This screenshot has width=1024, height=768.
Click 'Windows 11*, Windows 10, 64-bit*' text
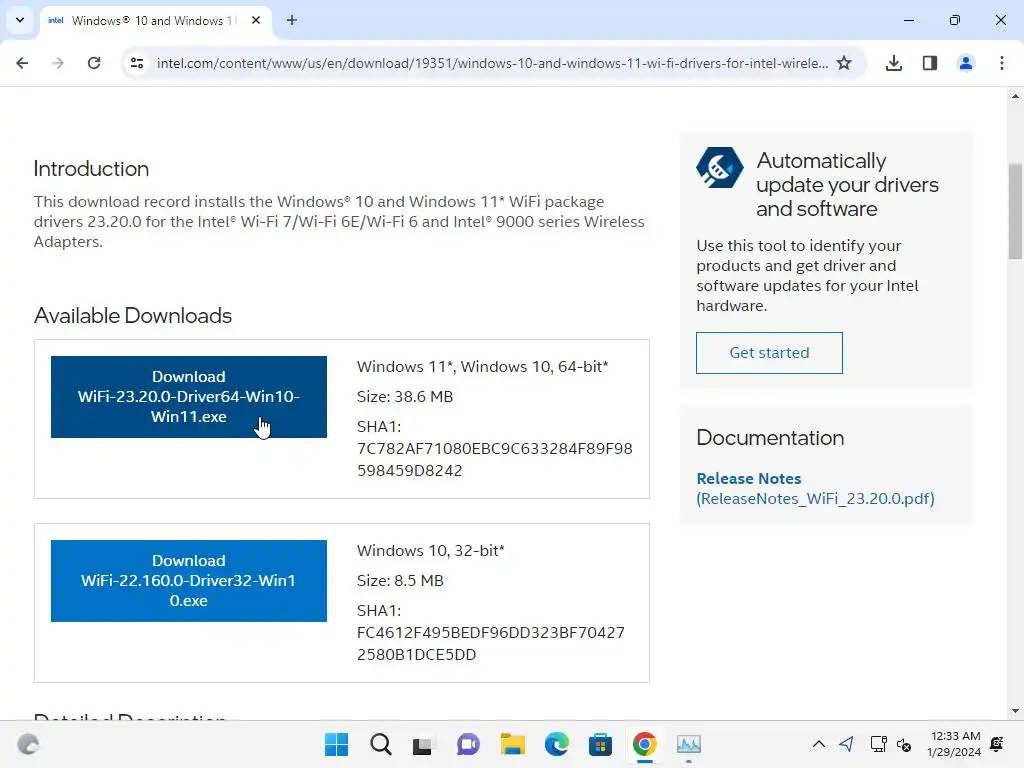coord(483,366)
